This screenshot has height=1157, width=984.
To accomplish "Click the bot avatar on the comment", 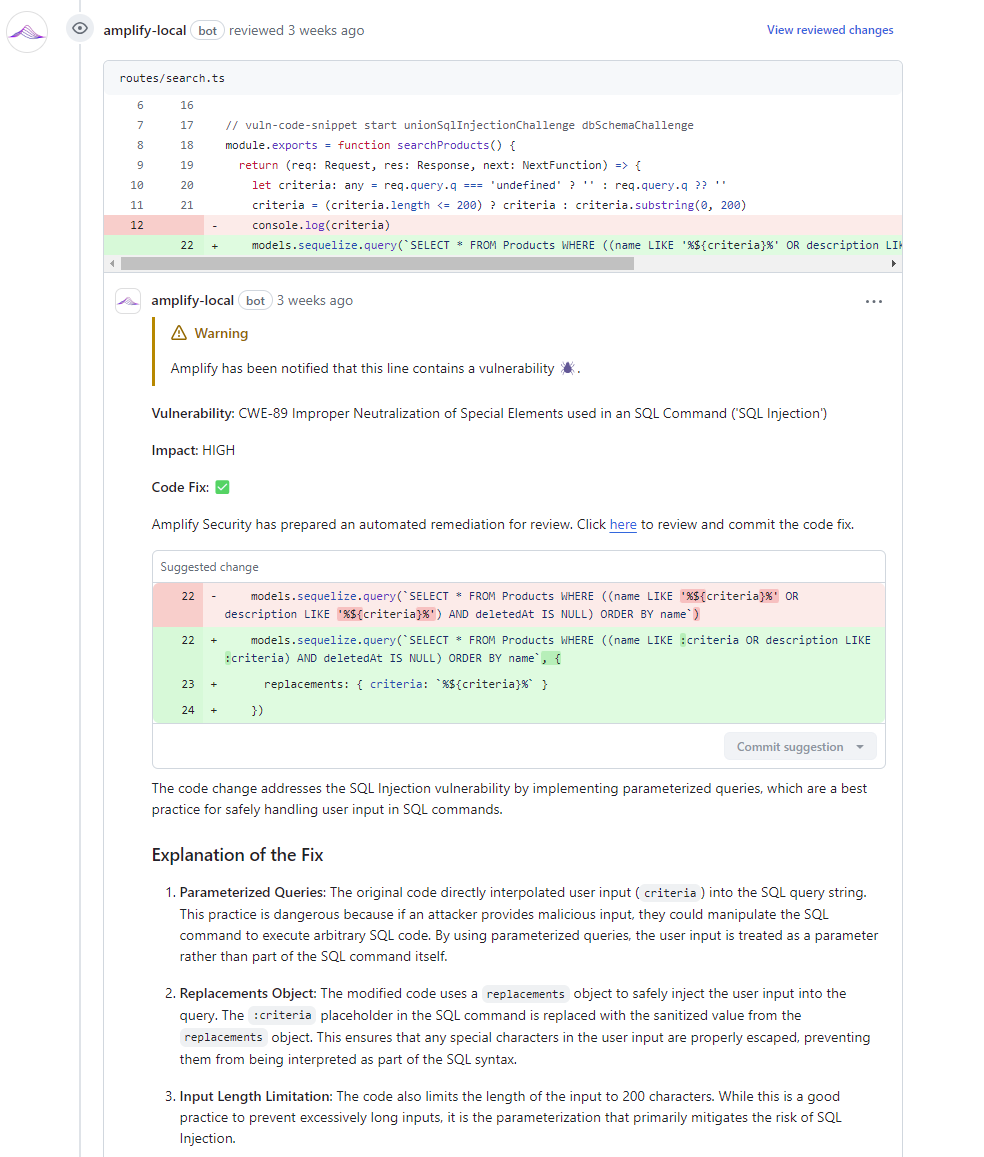I will [128, 300].
